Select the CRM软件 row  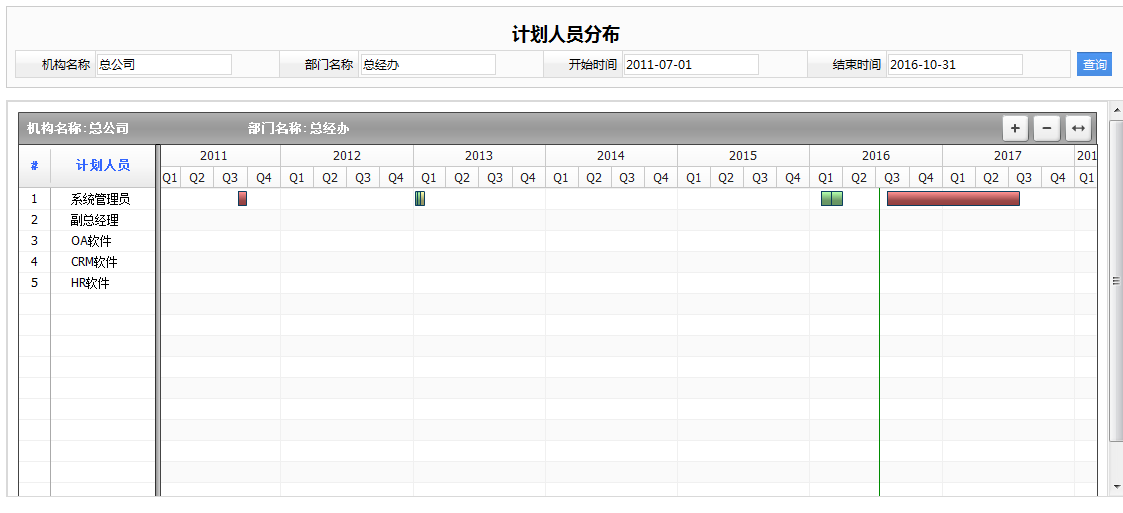[94, 262]
